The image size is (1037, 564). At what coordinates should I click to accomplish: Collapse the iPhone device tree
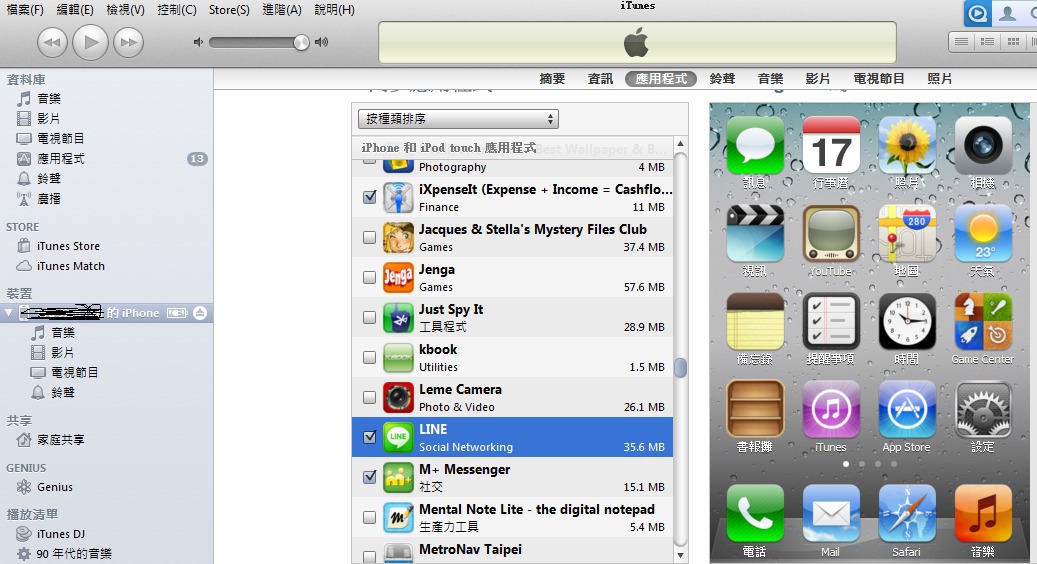9,313
